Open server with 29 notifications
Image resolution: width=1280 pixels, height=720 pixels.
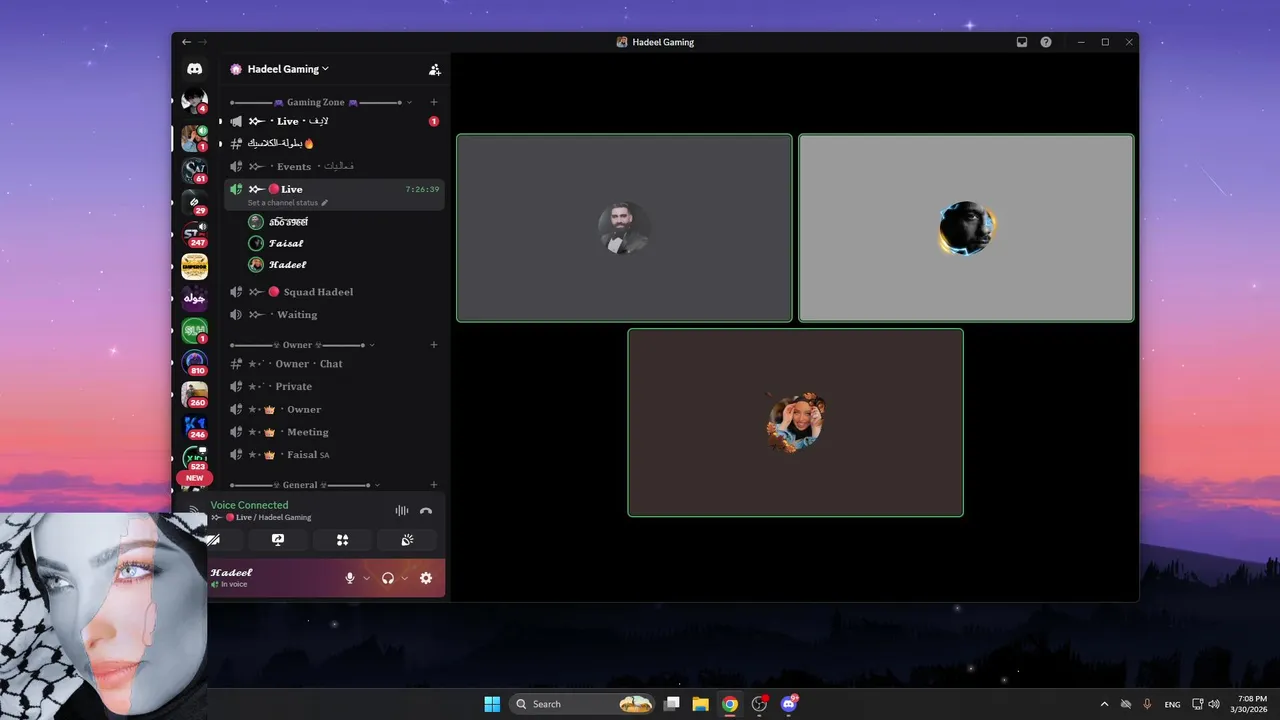[194, 202]
